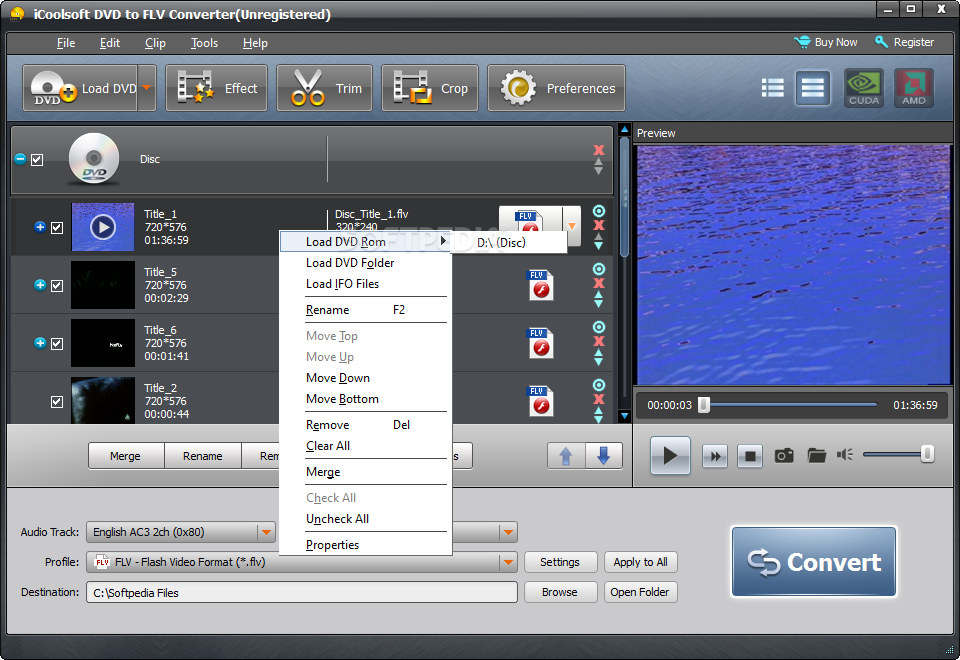Switch to detailed list view icon
Image resolution: width=960 pixels, height=660 pixels.
pos(773,88)
